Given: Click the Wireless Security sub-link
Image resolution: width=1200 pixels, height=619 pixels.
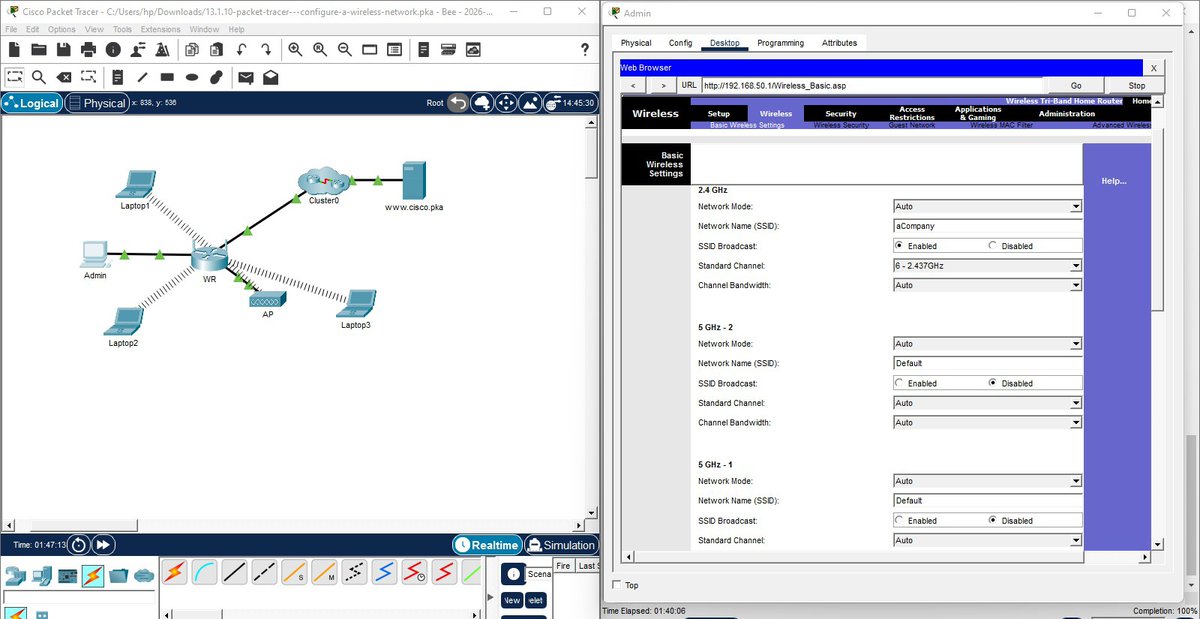Looking at the screenshot, I should [x=841, y=126].
